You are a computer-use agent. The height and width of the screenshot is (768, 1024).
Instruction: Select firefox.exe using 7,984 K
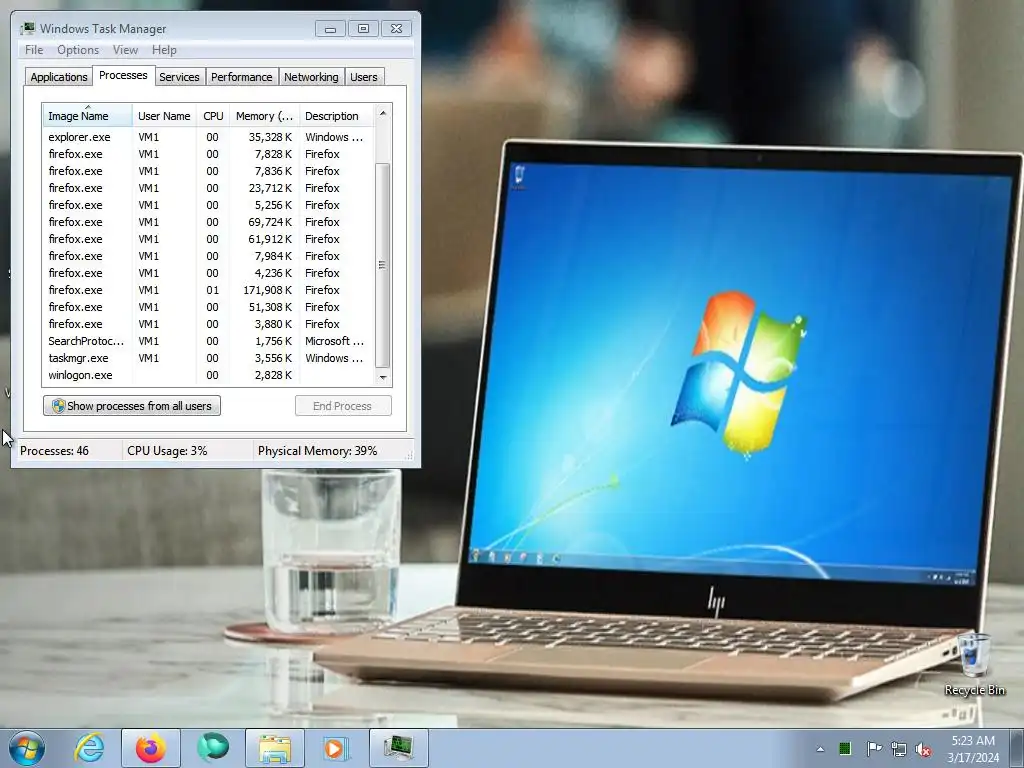[208, 256]
